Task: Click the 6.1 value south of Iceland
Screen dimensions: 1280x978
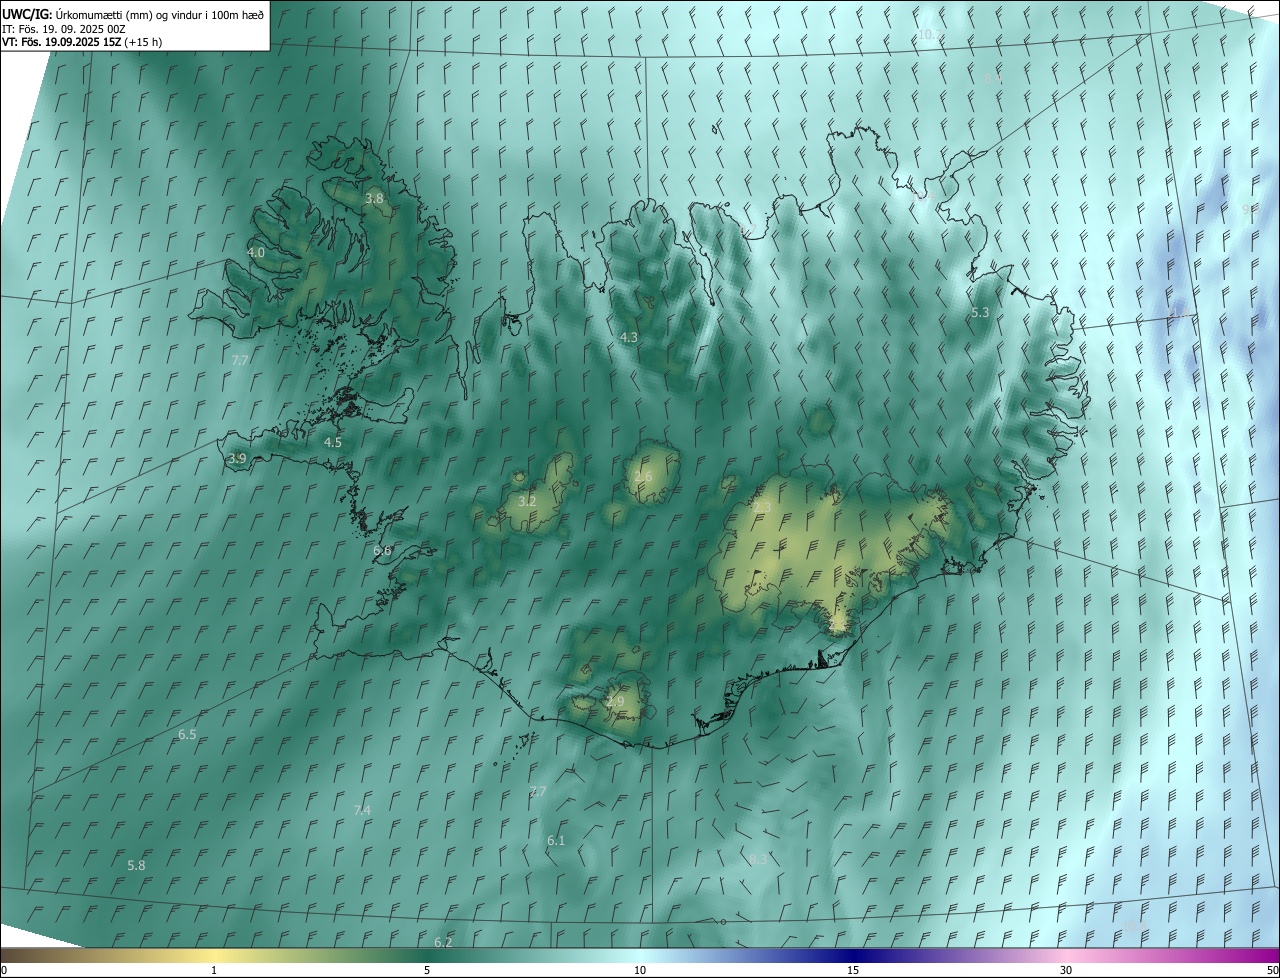Action: [556, 841]
